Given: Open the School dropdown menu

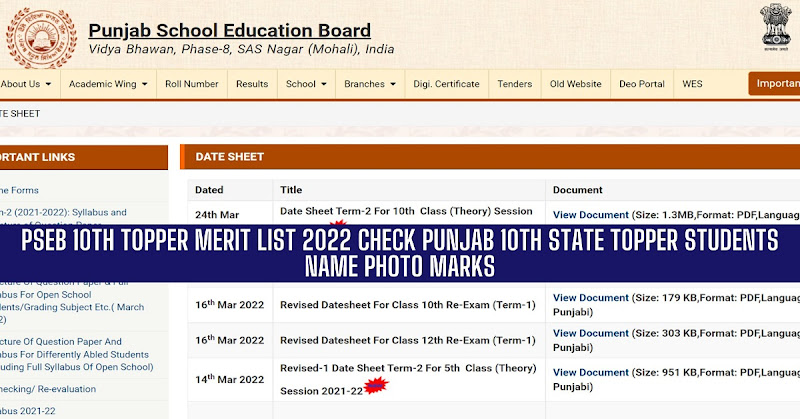Looking at the screenshot, I should tap(305, 84).
